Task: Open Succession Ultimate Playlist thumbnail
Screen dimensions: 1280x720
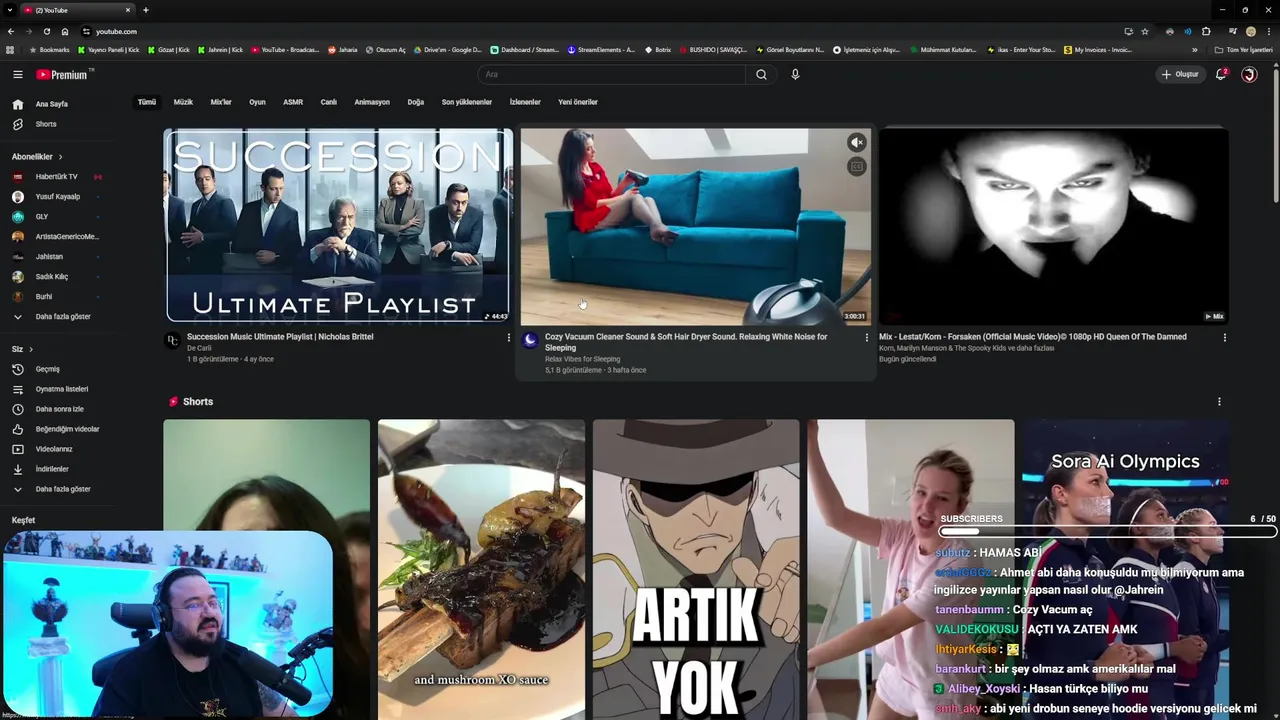Action: [x=338, y=225]
